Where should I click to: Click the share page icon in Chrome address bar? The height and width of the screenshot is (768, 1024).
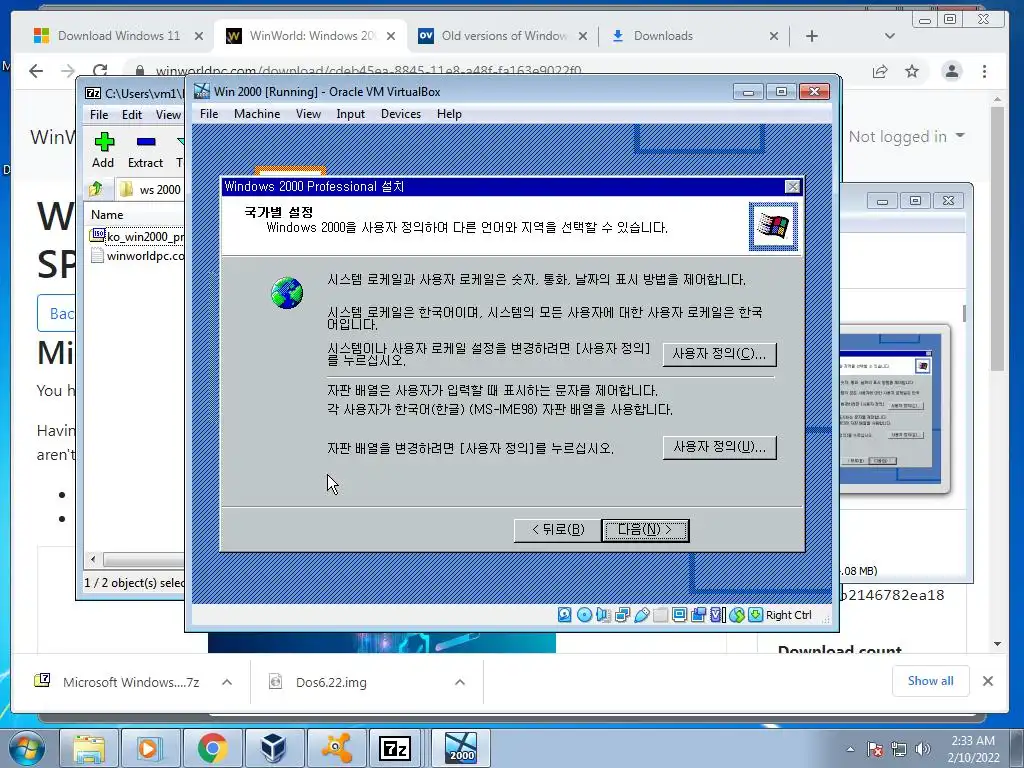tap(880, 71)
